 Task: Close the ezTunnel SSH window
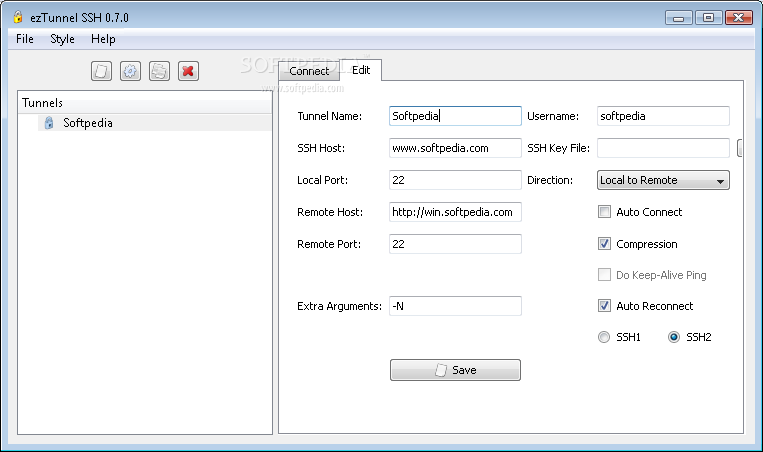click(x=739, y=18)
